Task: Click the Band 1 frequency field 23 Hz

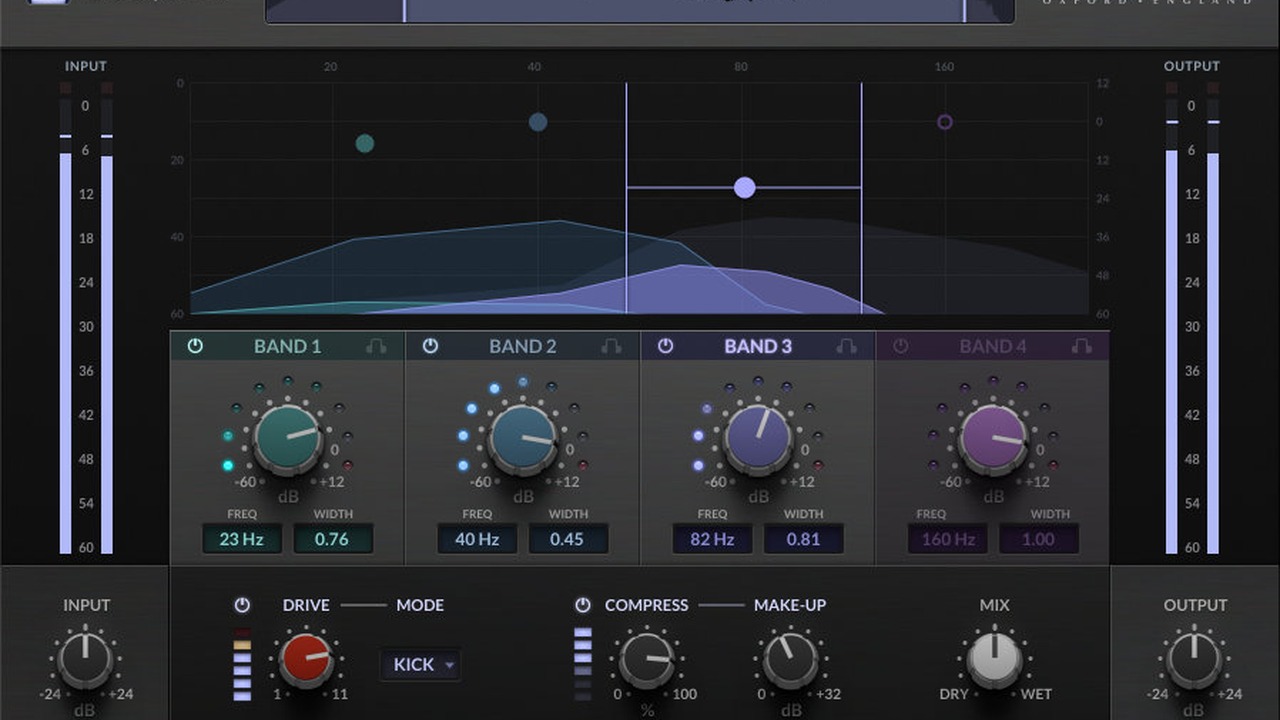Action: click(242, 539)
